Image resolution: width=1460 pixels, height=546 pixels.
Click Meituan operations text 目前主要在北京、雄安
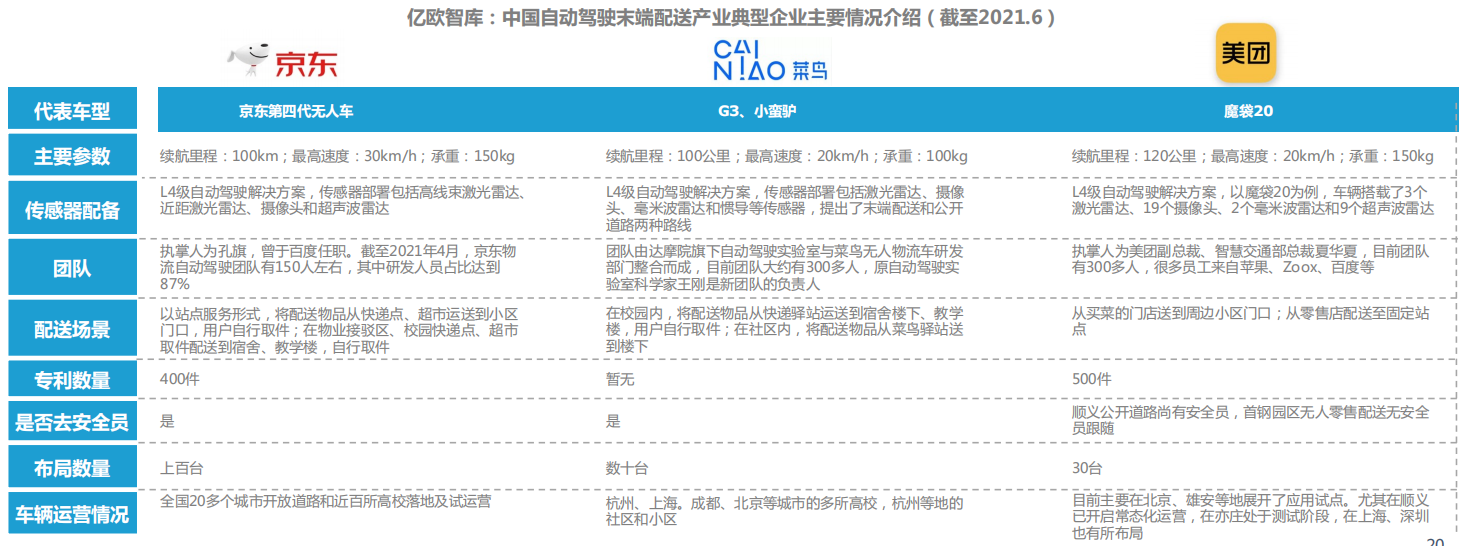coord(1250,517)
